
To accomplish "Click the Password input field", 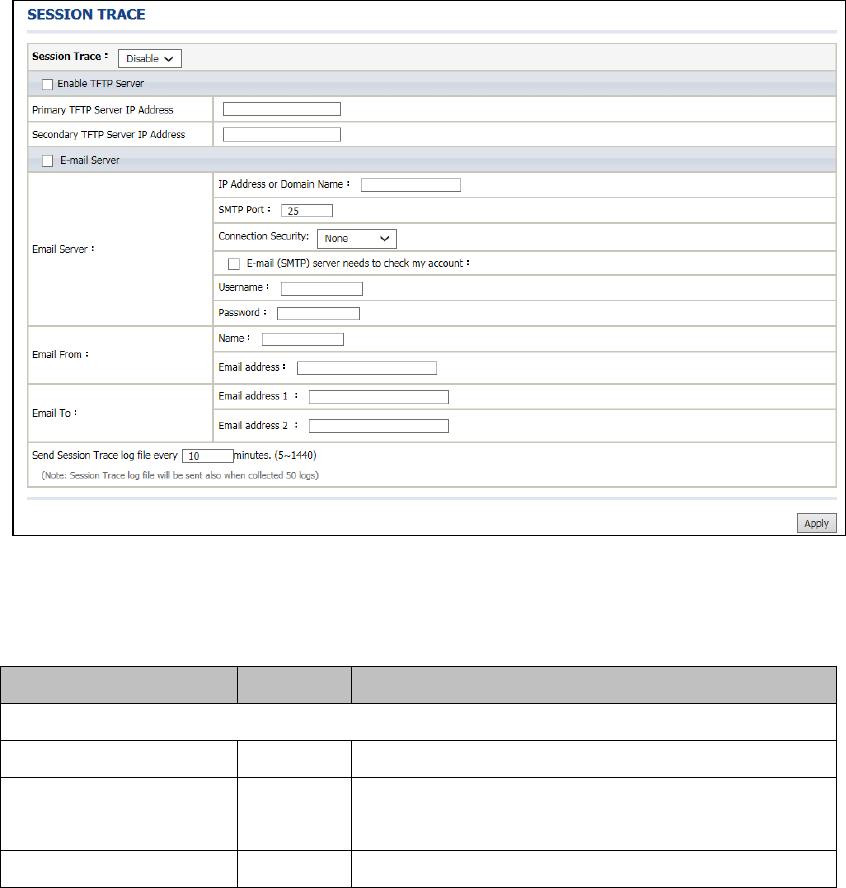I will point(318,314).
